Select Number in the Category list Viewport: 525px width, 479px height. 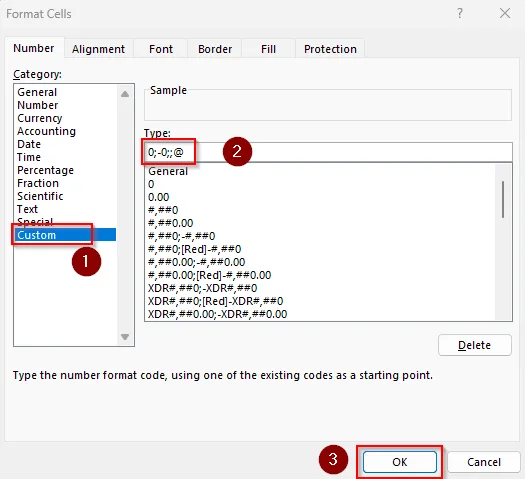[x=66, y=105]
